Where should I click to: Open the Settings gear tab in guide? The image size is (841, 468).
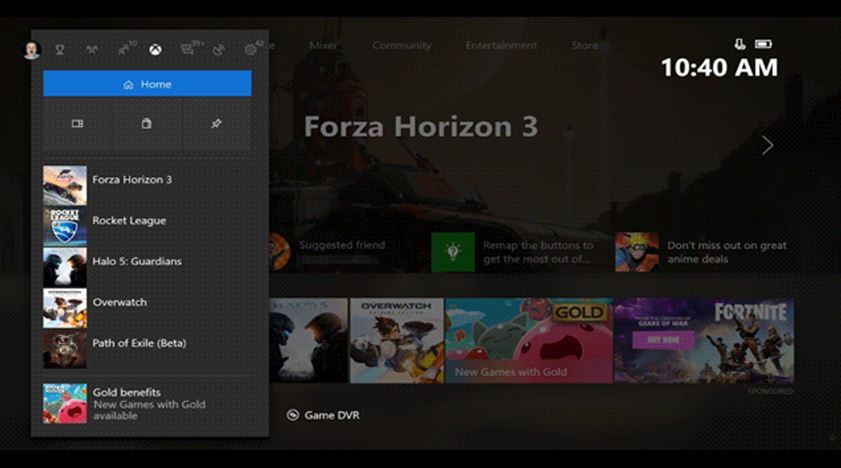(252, 49)
